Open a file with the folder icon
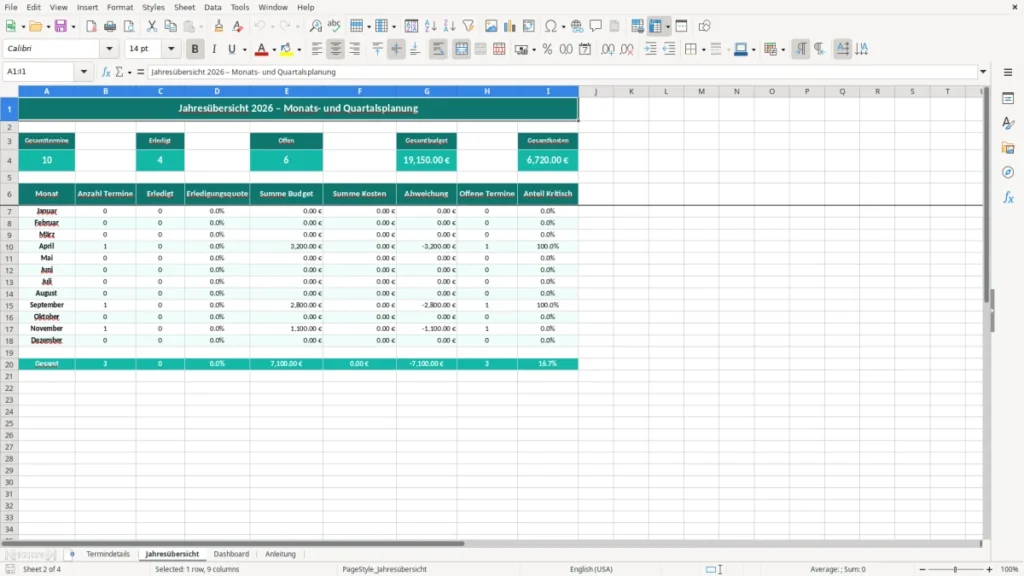 35,26
